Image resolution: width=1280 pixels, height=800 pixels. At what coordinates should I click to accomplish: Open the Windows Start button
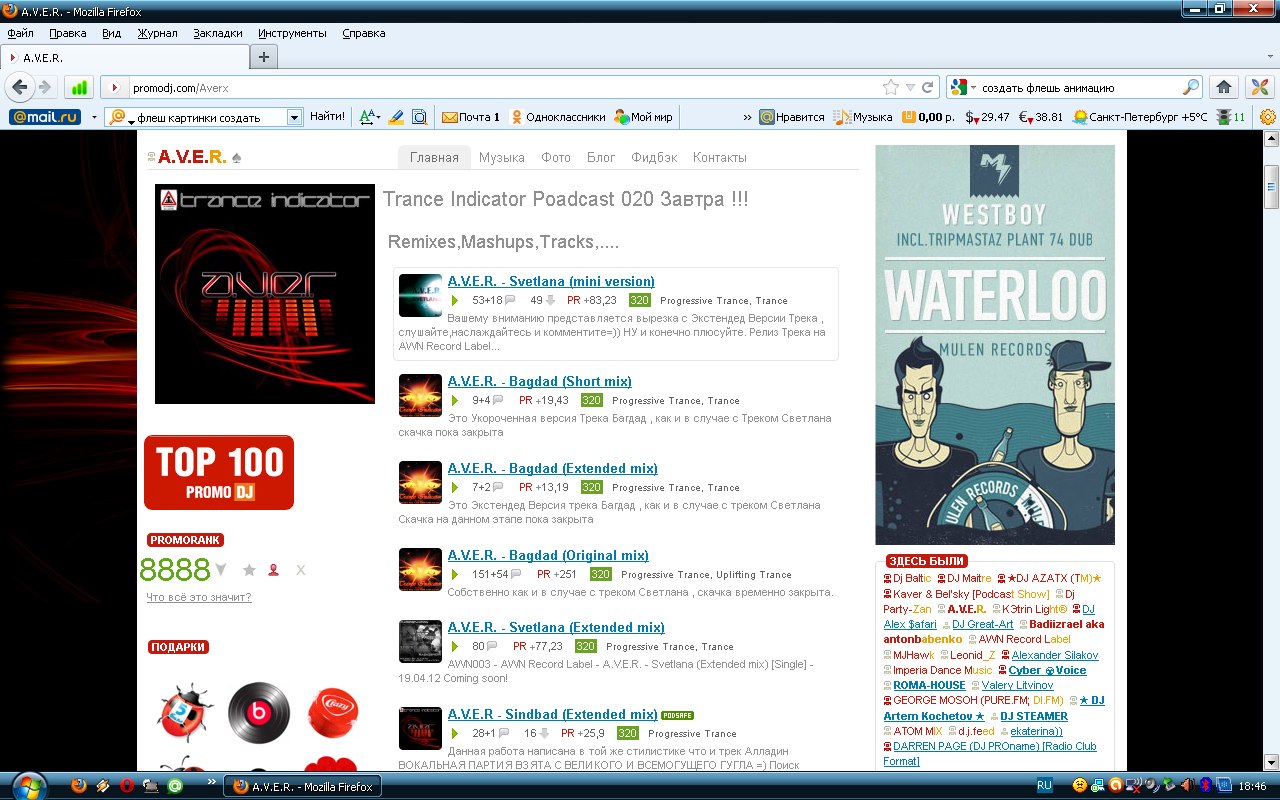click(30, 785)
